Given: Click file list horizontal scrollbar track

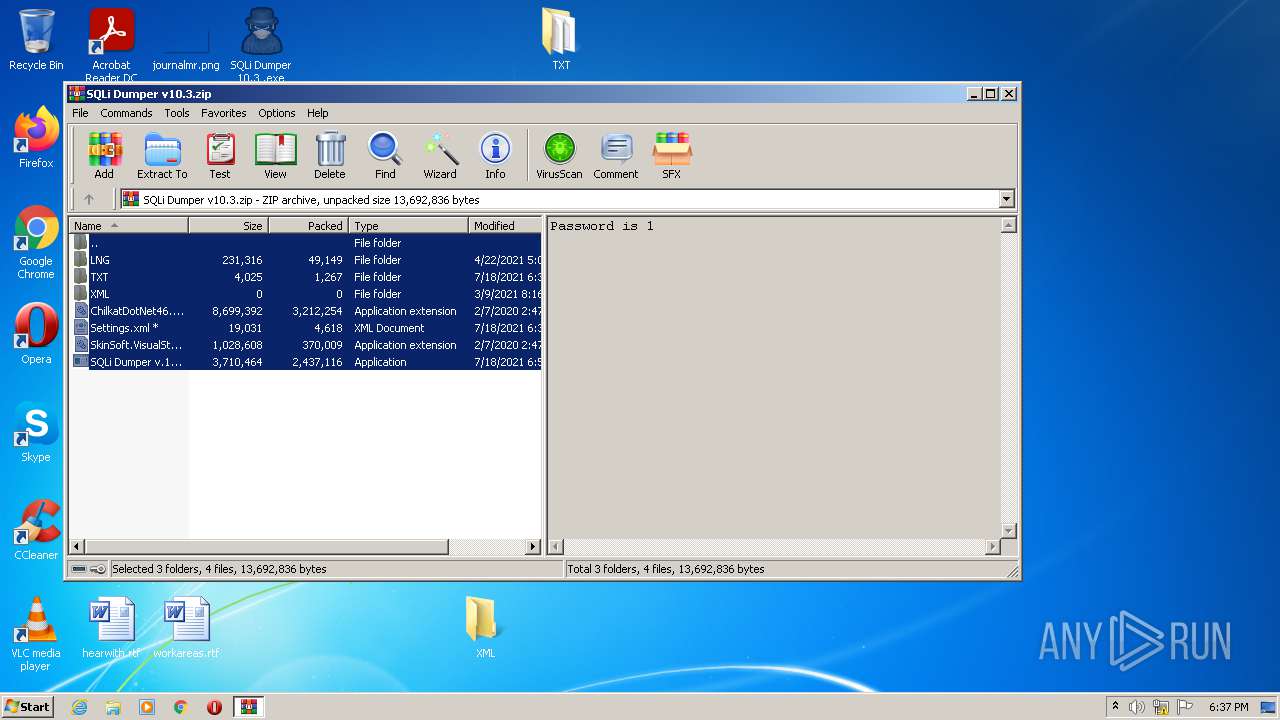Looking at the screenshot, I should click(486, 547).
